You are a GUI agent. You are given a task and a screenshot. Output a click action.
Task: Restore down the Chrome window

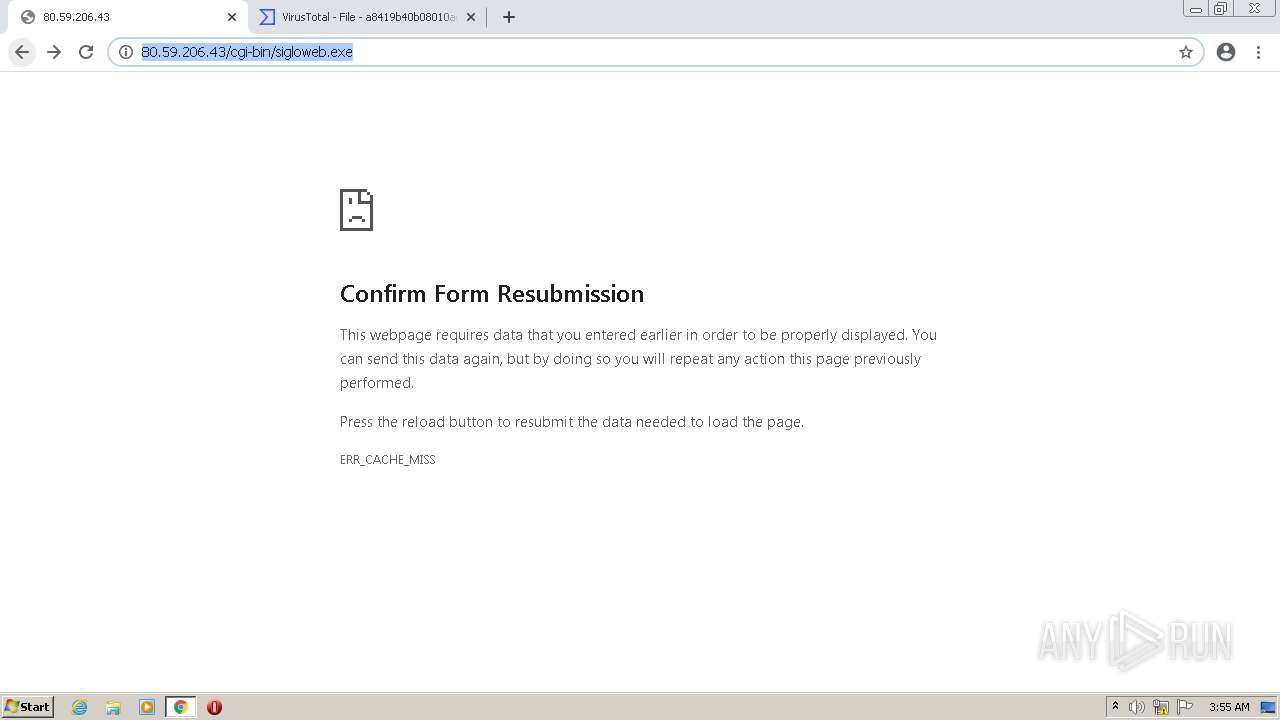(1221, 9)
